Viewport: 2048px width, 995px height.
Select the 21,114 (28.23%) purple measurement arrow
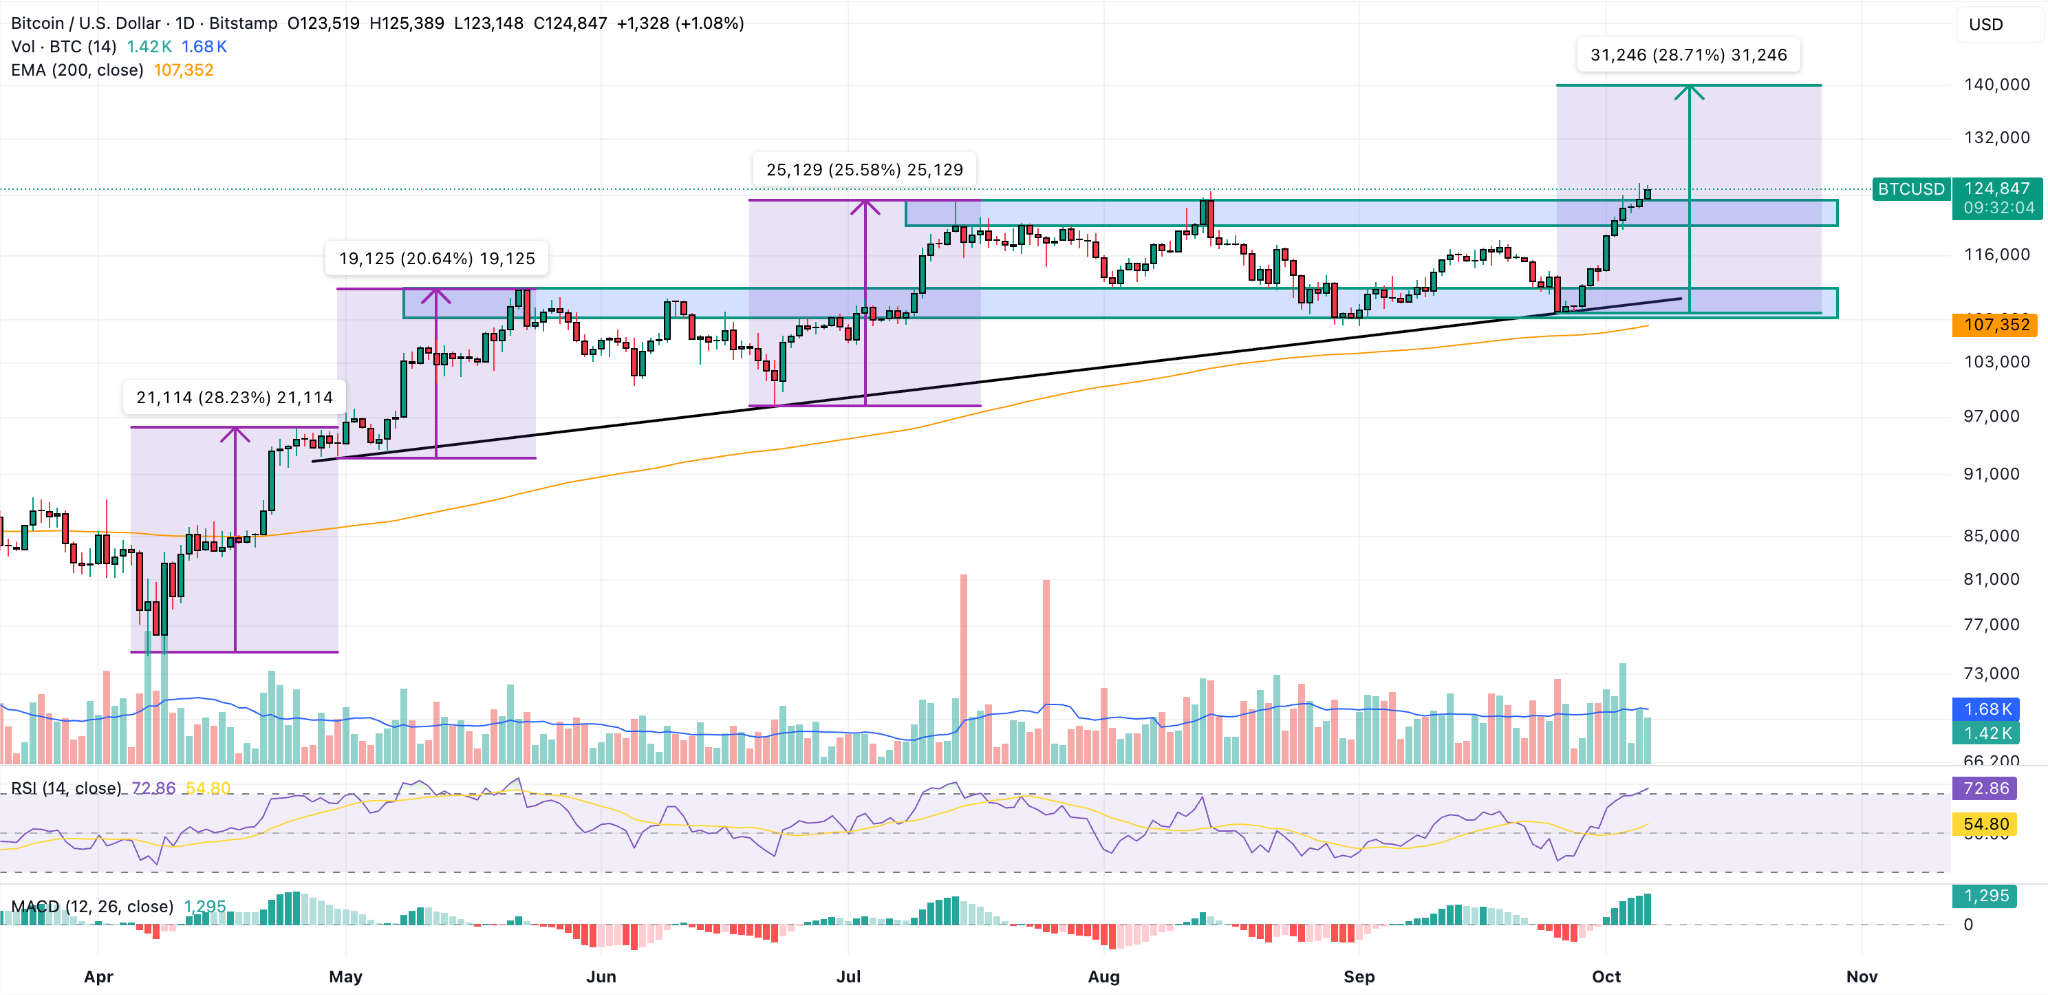click(234, 520)
